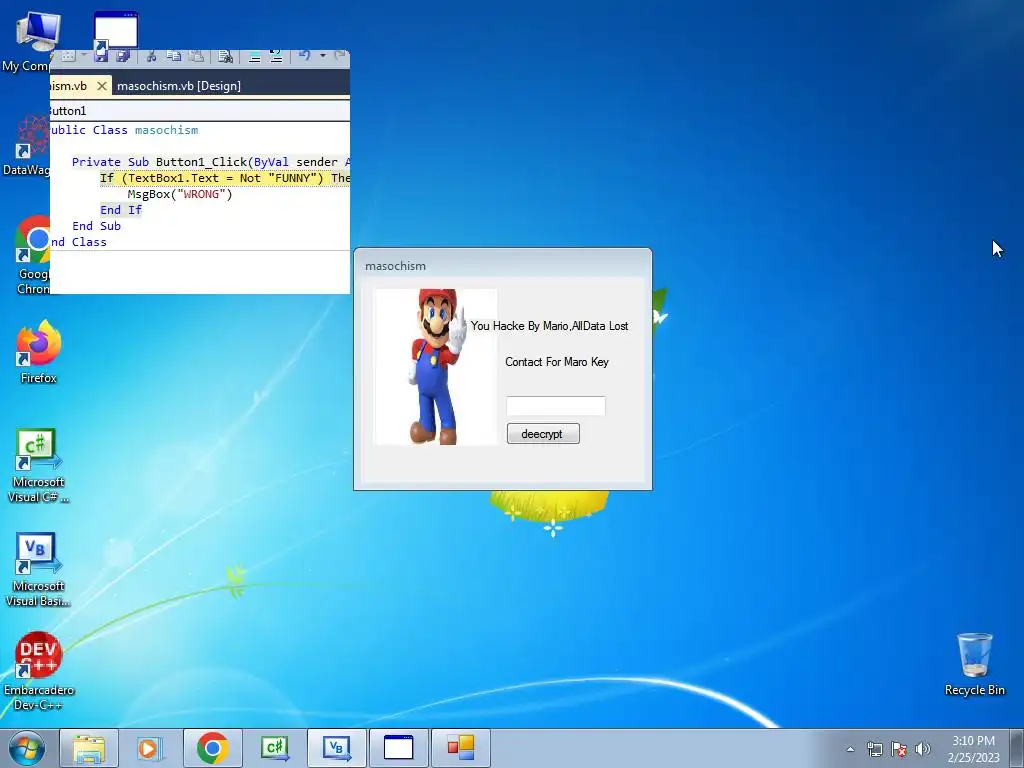Click the highlighted If TextBox1.Text code line
Screen dimensions: 1024x768
(x=225, y=178)
